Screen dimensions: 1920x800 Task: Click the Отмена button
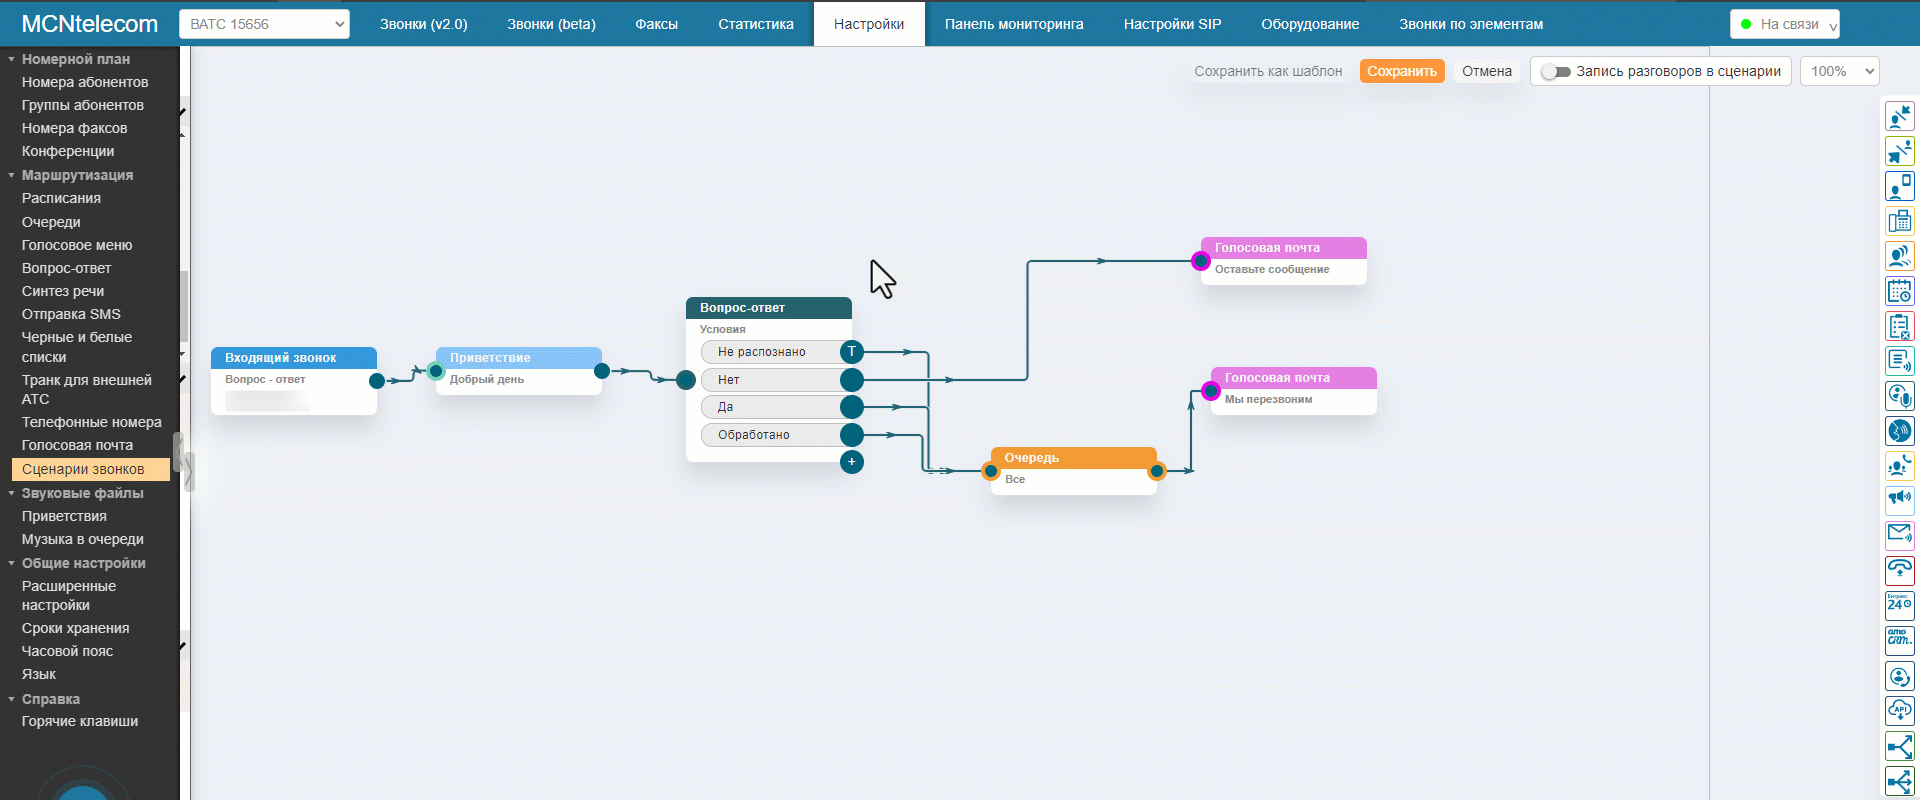(x=1486, y=72)
